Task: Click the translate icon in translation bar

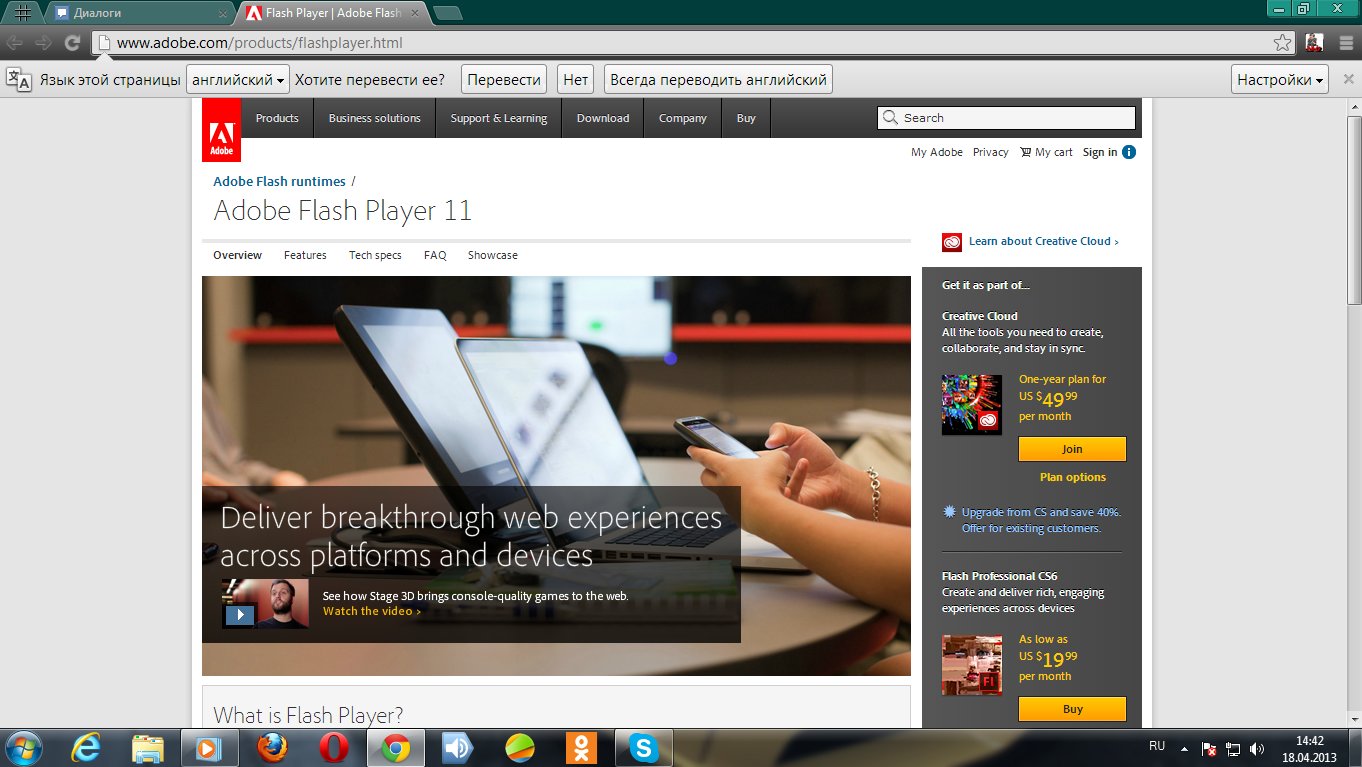Action: coord(19,79)
